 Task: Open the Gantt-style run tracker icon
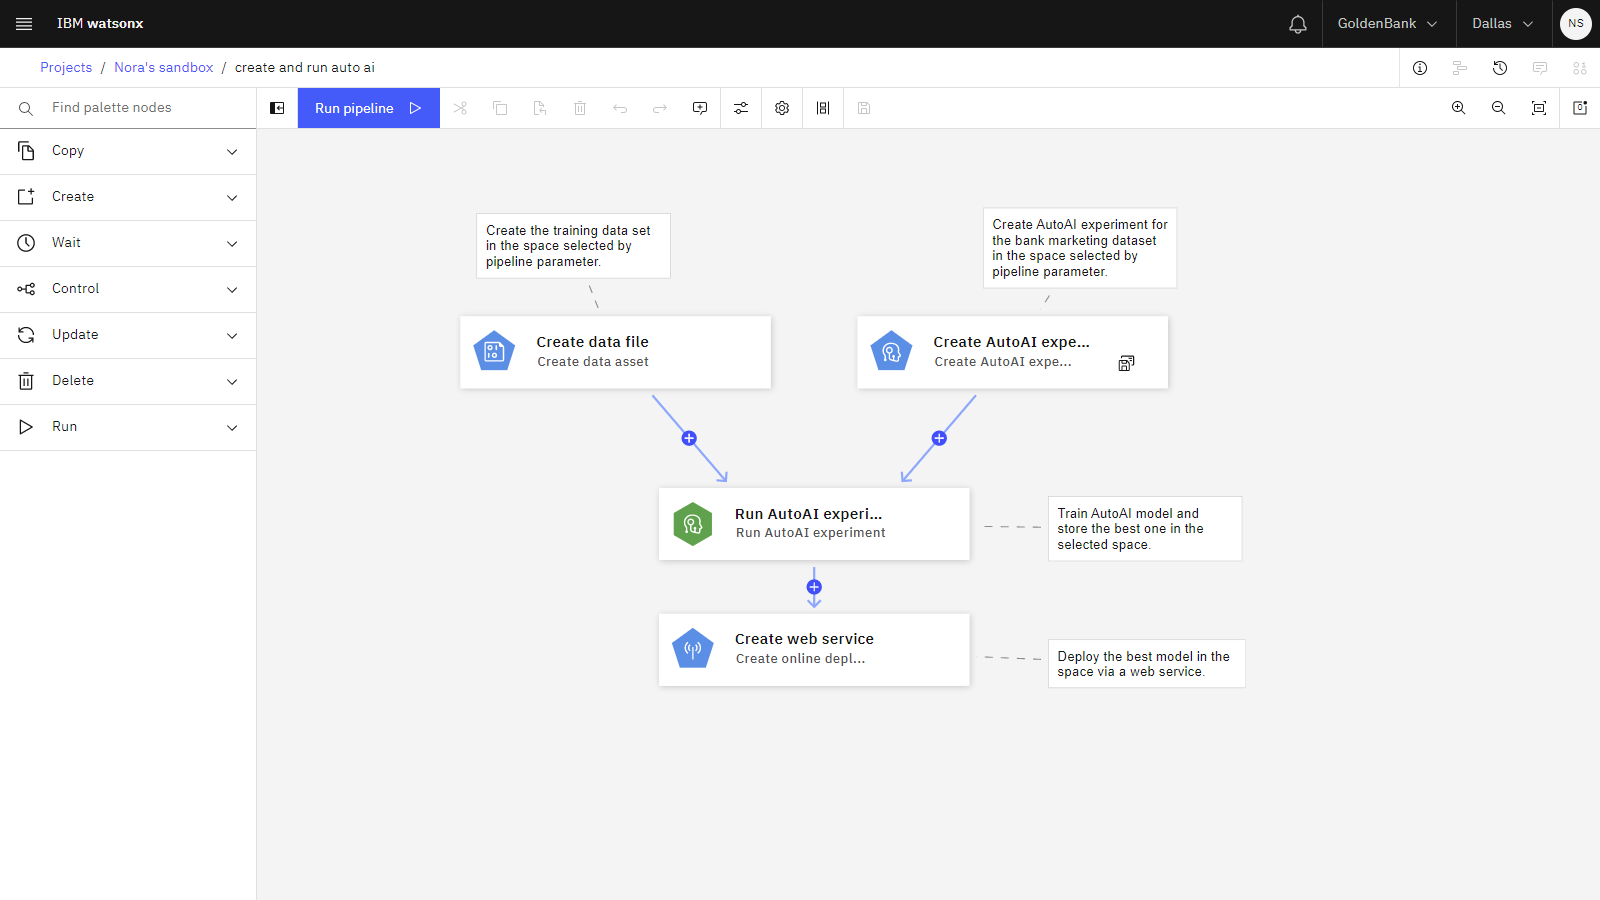click(1460, 68)
